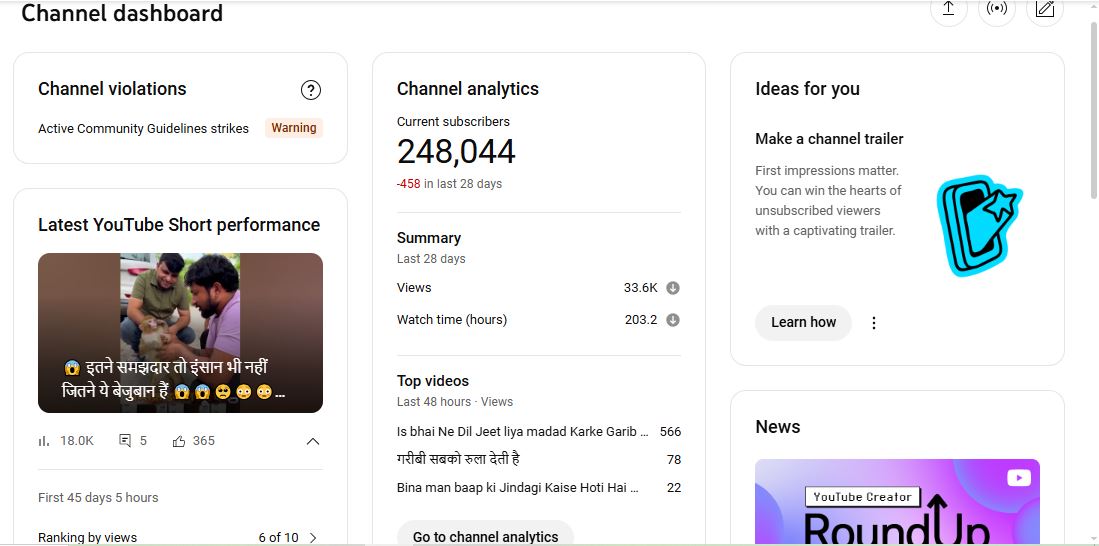Open the channel violations help icon
Viewport: 1099px width, 546px height.
(x=311, y=90)
